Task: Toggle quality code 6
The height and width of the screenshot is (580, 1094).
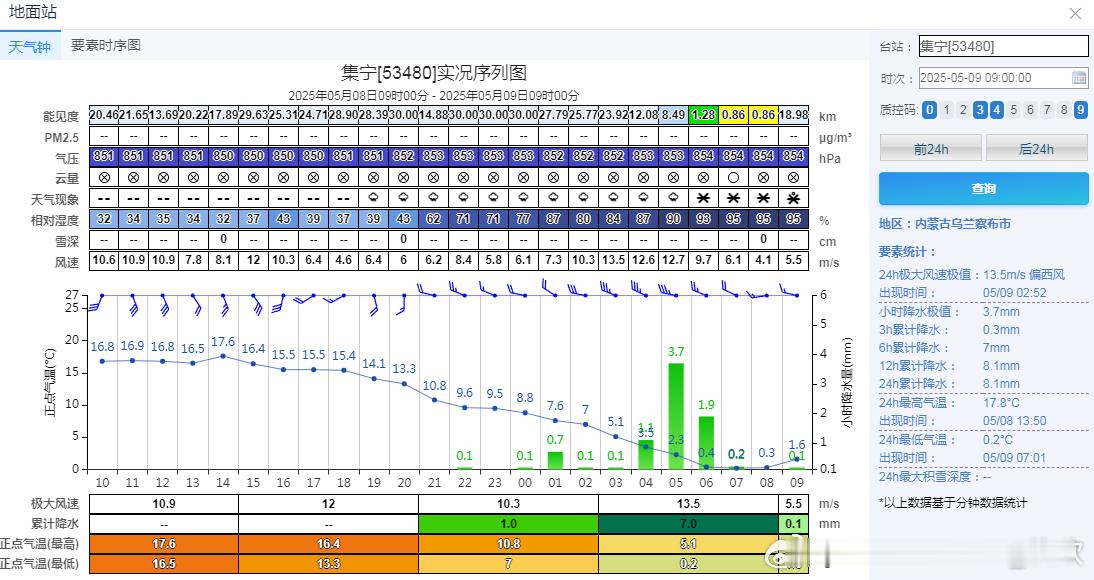Action: (1031, 110)
